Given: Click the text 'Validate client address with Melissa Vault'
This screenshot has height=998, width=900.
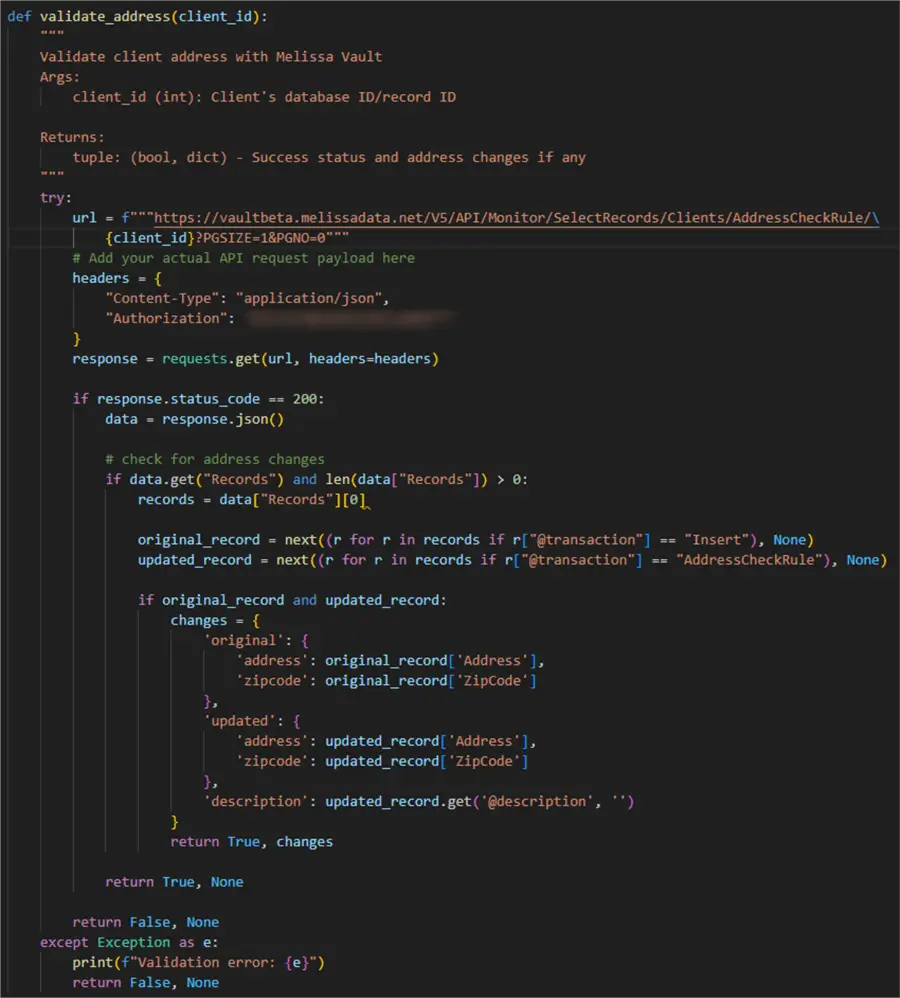Looking at the screenshot, I should 211,57.
